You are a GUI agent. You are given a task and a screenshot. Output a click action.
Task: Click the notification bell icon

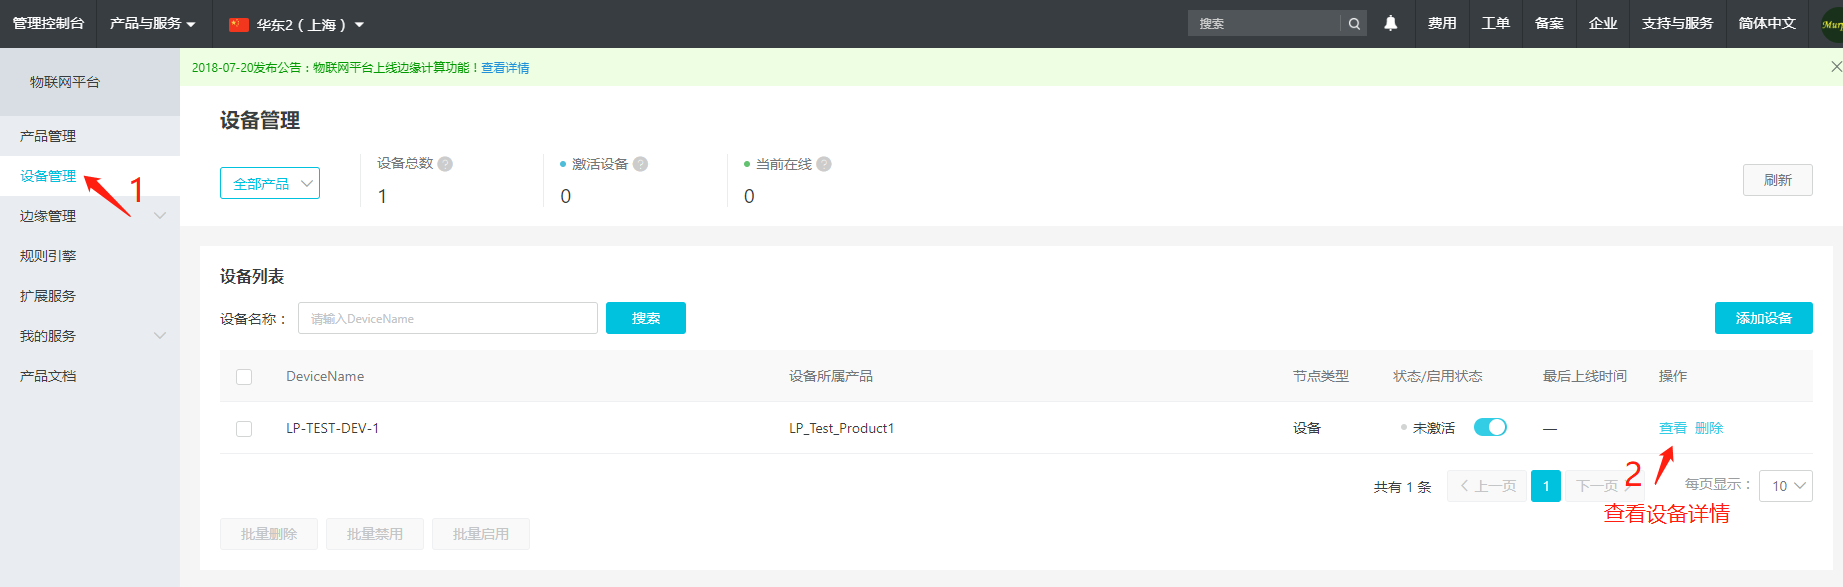pos(1390,23)
